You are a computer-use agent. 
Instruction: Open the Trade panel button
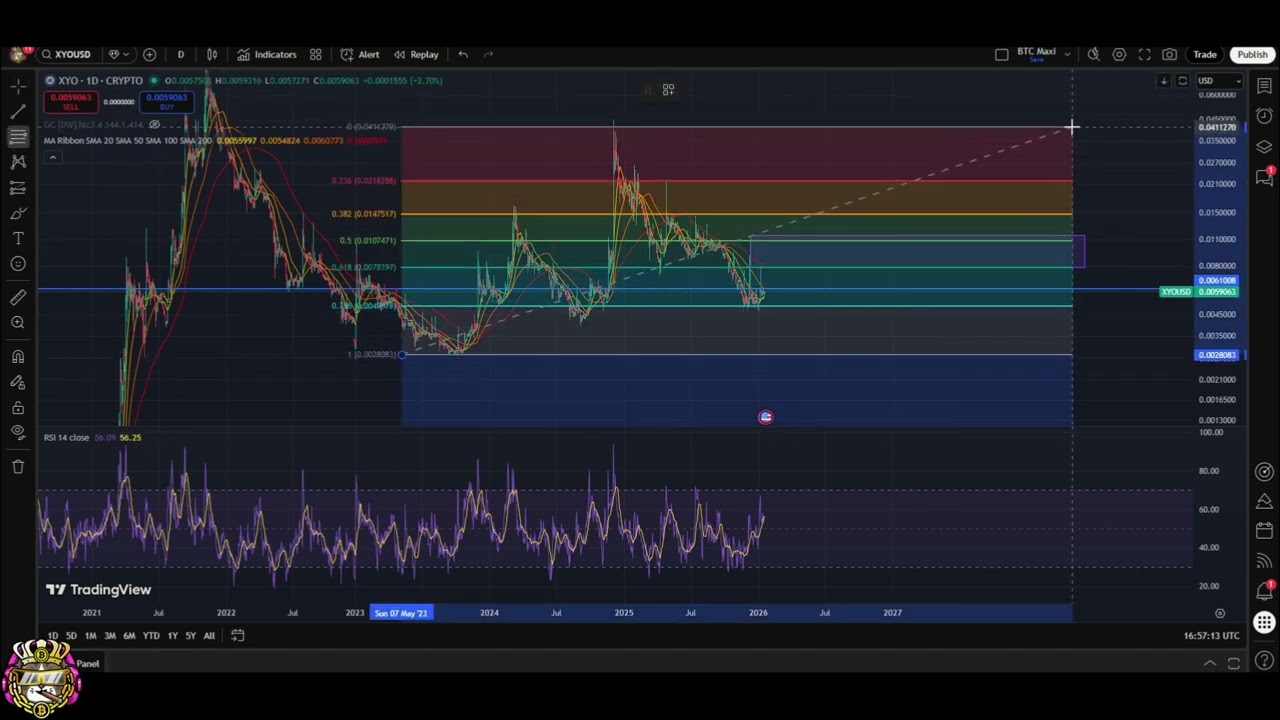(1204, 54)
